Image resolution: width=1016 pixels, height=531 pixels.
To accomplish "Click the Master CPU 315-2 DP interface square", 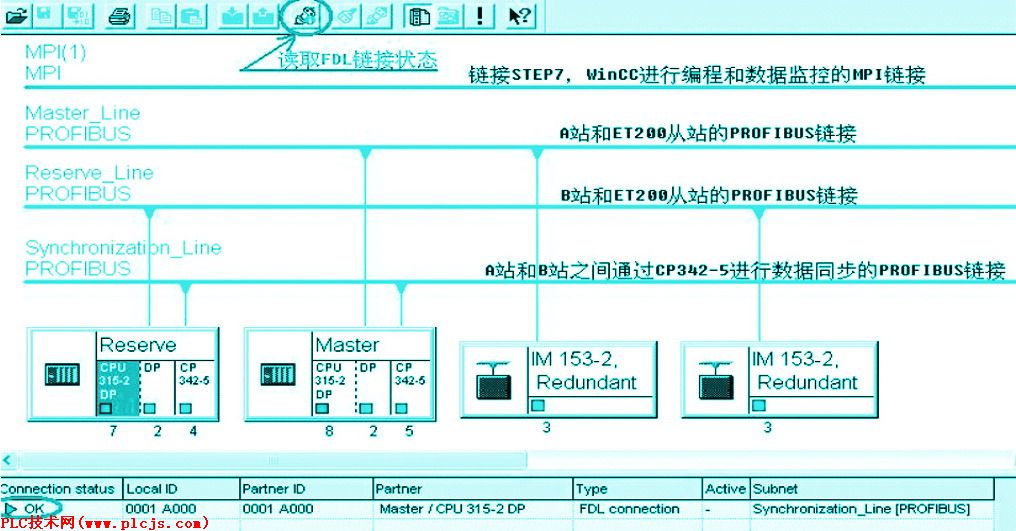I will pyautogui.click(x=321, y=408).
